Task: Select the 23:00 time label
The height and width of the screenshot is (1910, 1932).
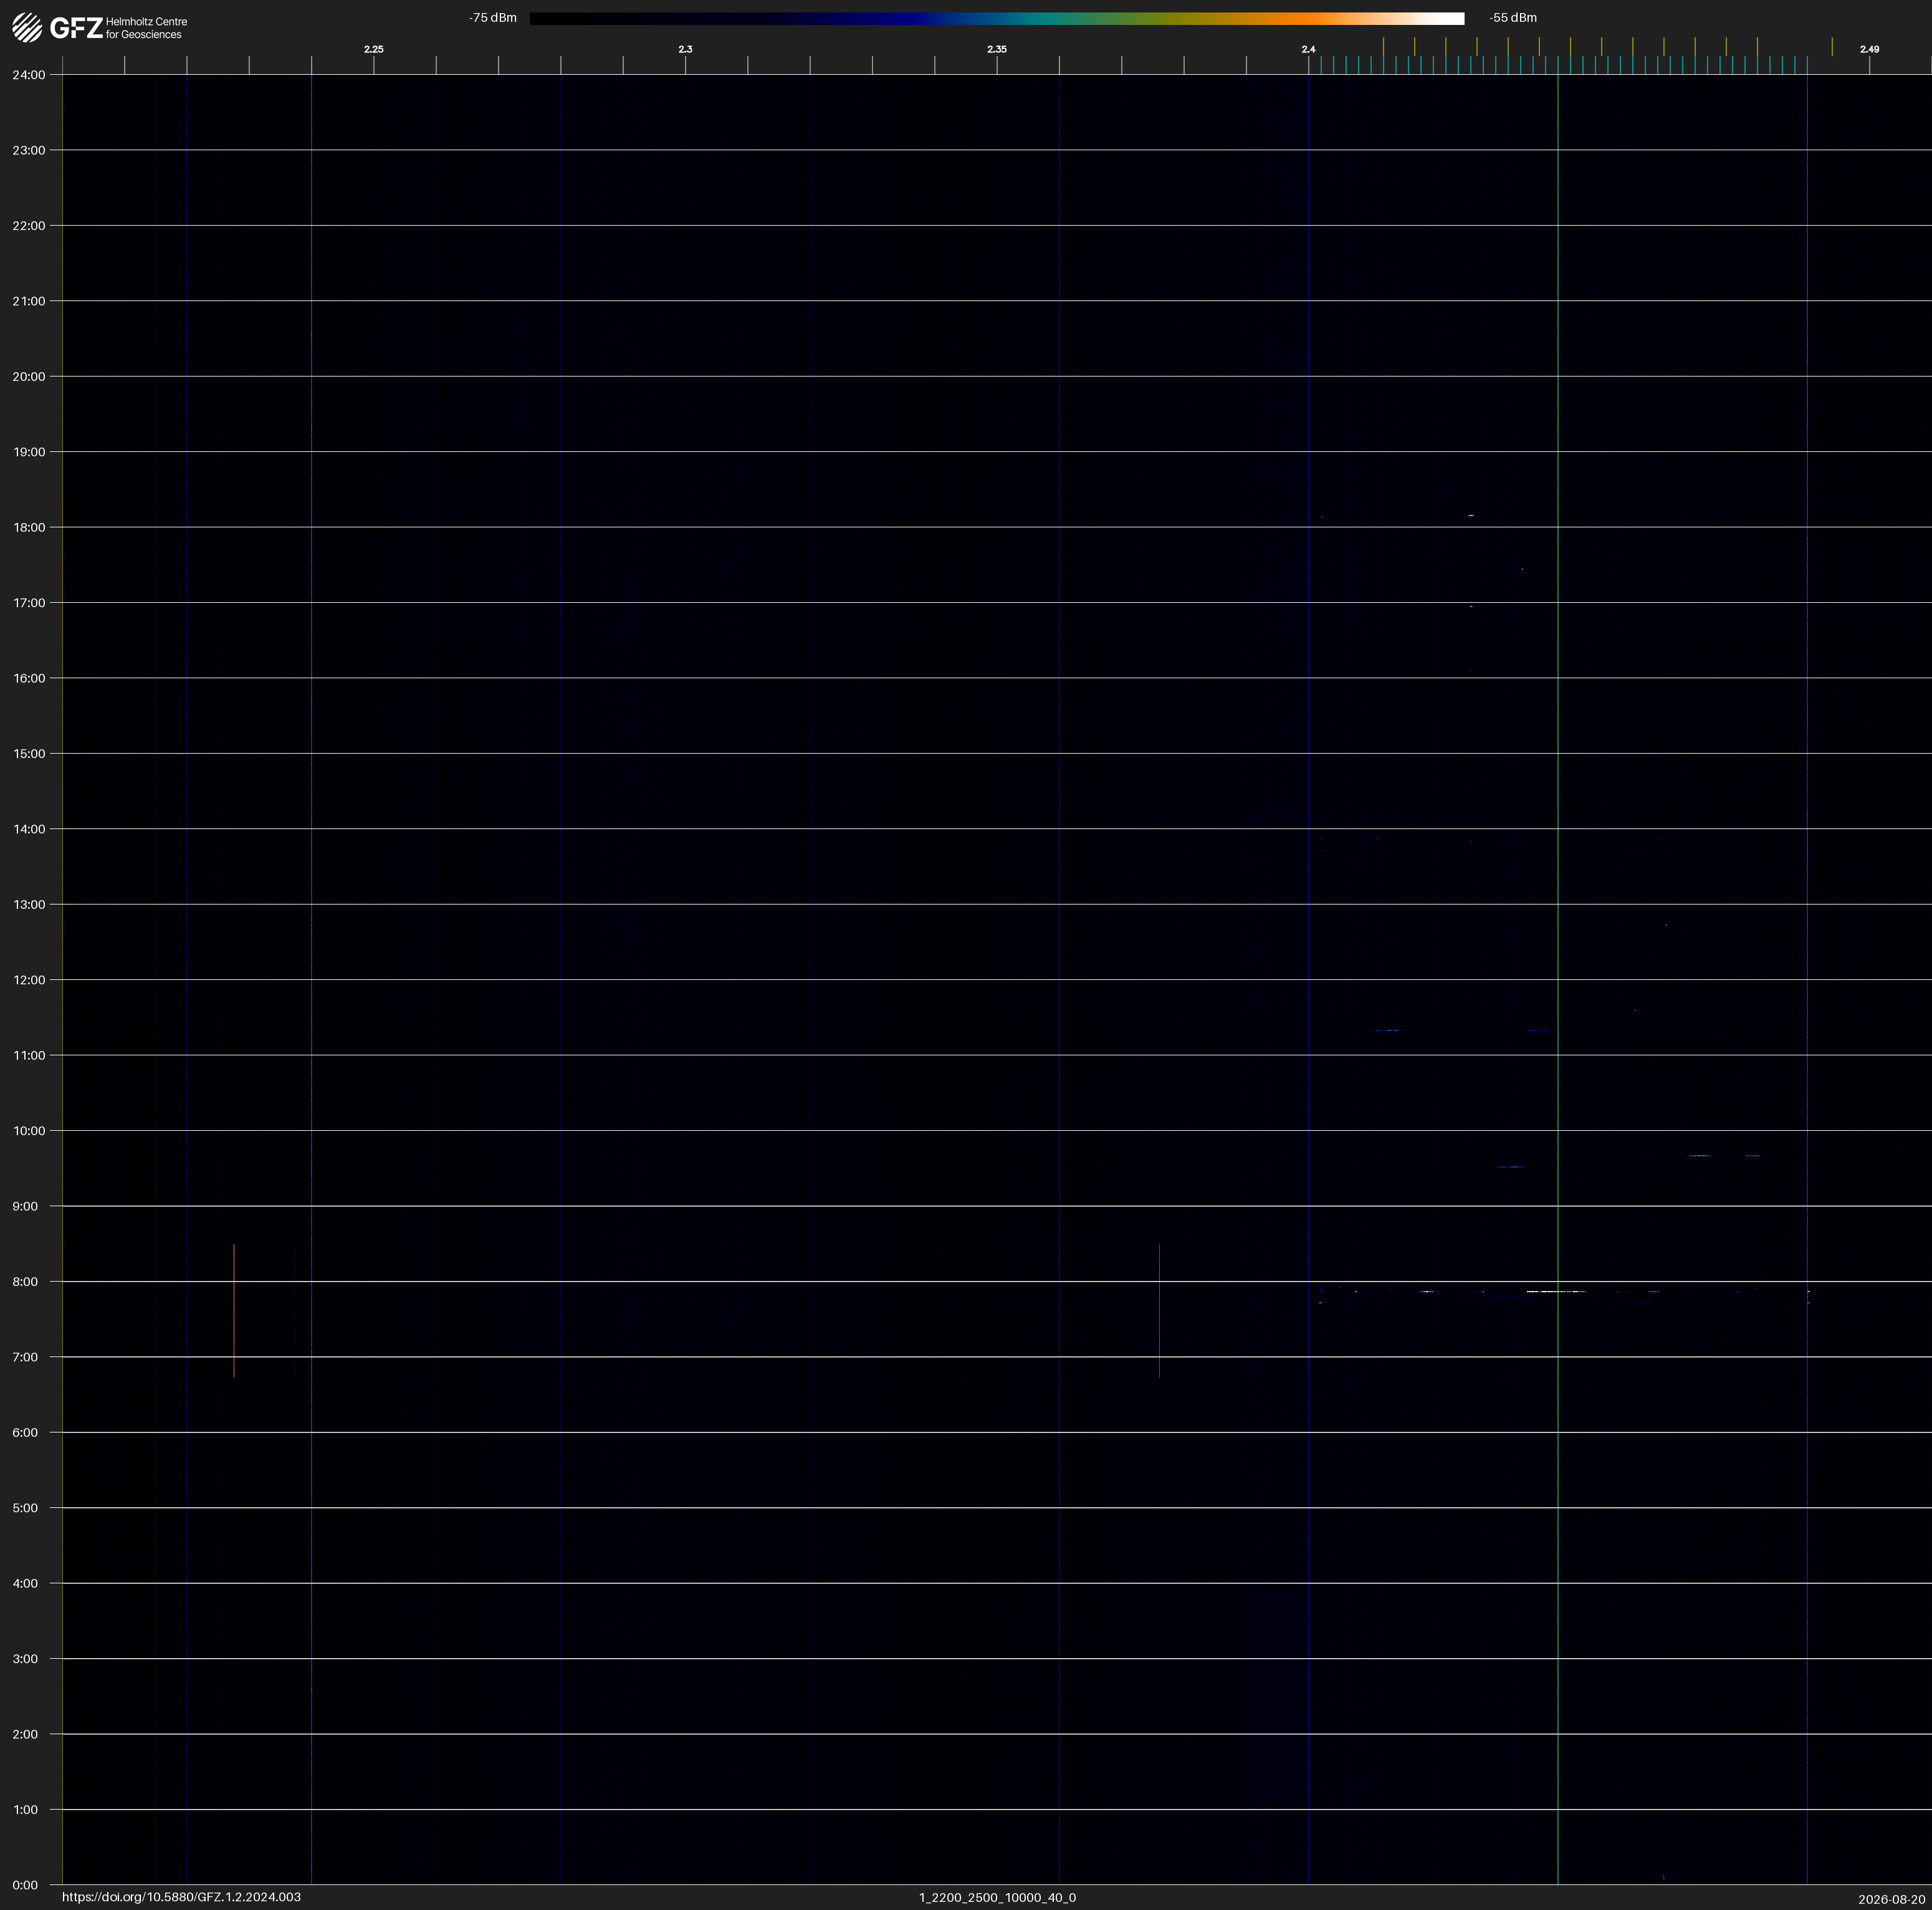Action: click(29, 150)
